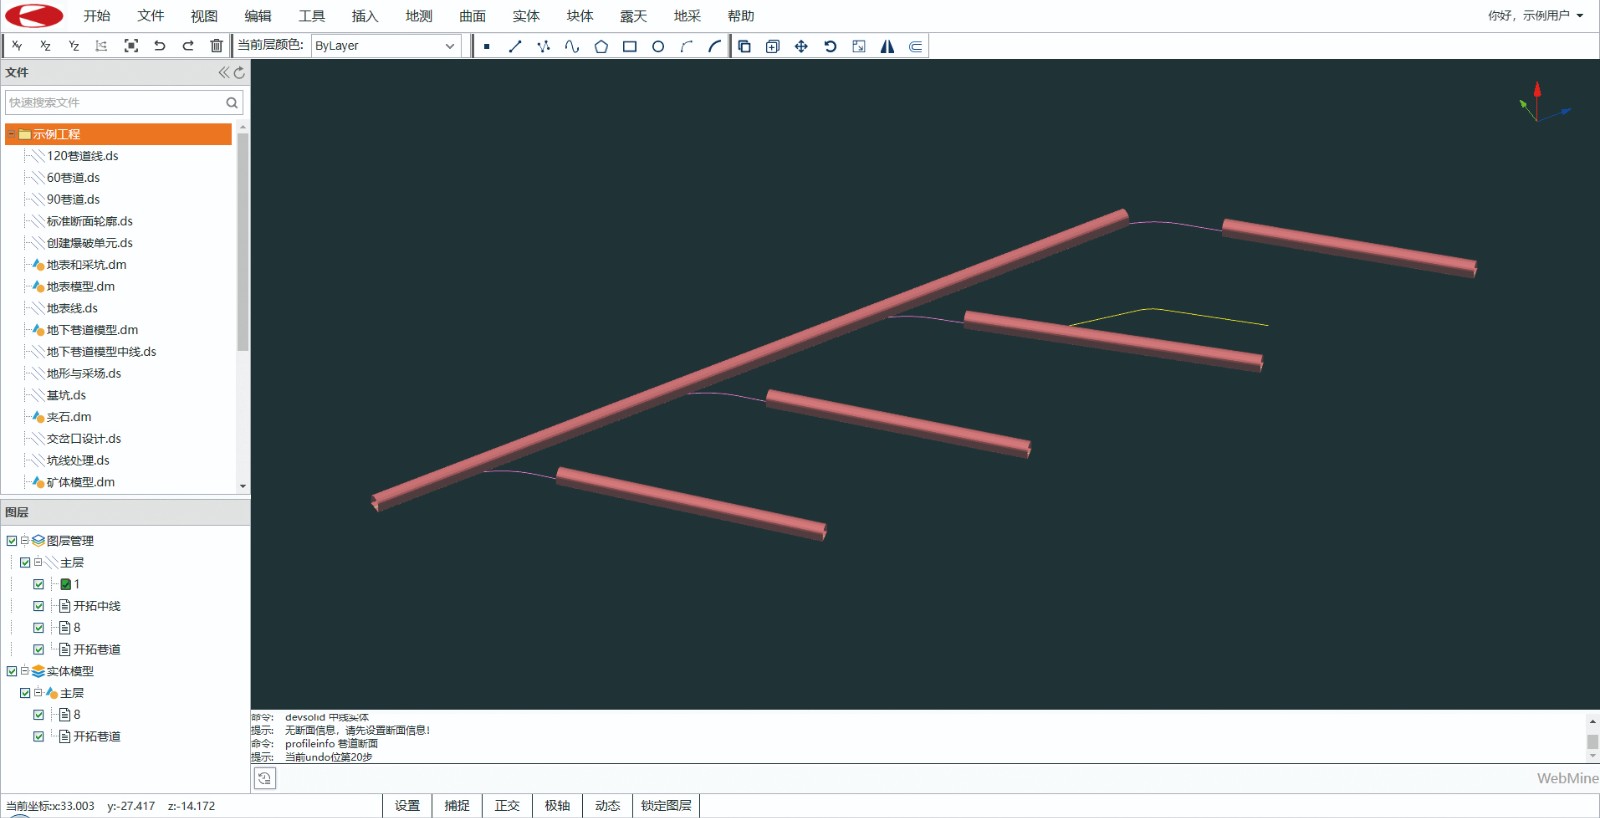Click the trash delete icon
Image resolution: width=1600 pixels, height=818 pixels.
pos(216,46)
